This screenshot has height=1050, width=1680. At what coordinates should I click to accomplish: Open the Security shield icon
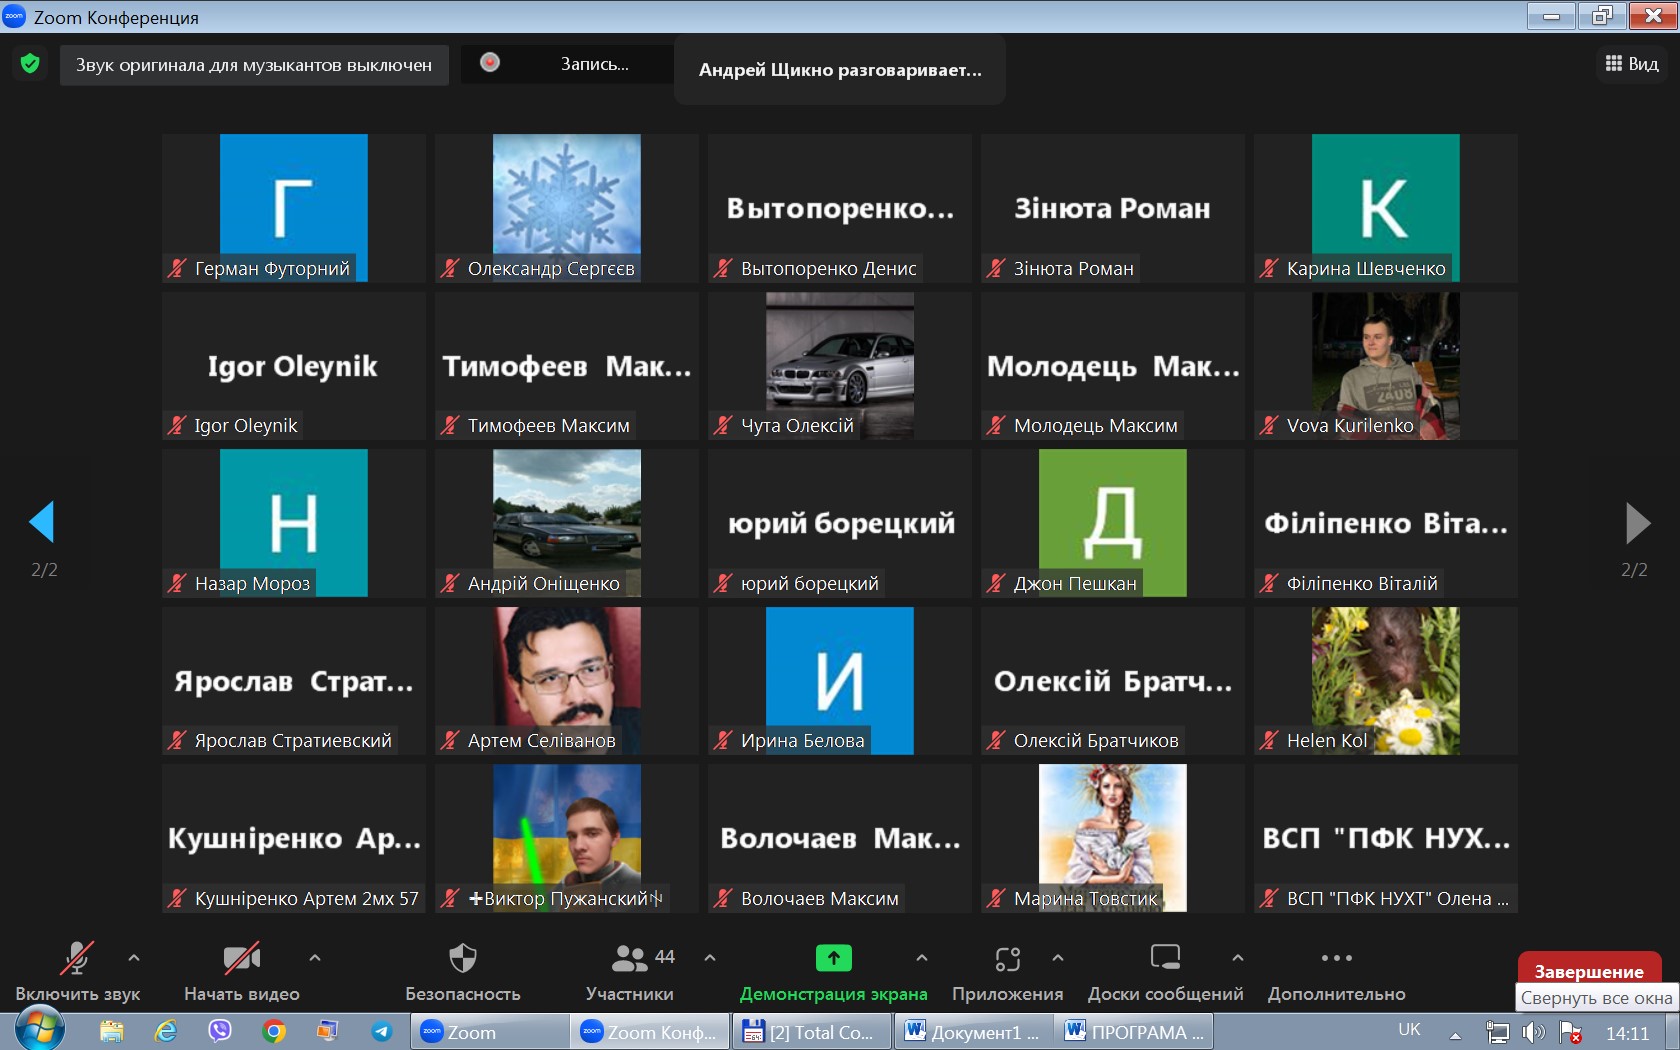click(463, 958)
